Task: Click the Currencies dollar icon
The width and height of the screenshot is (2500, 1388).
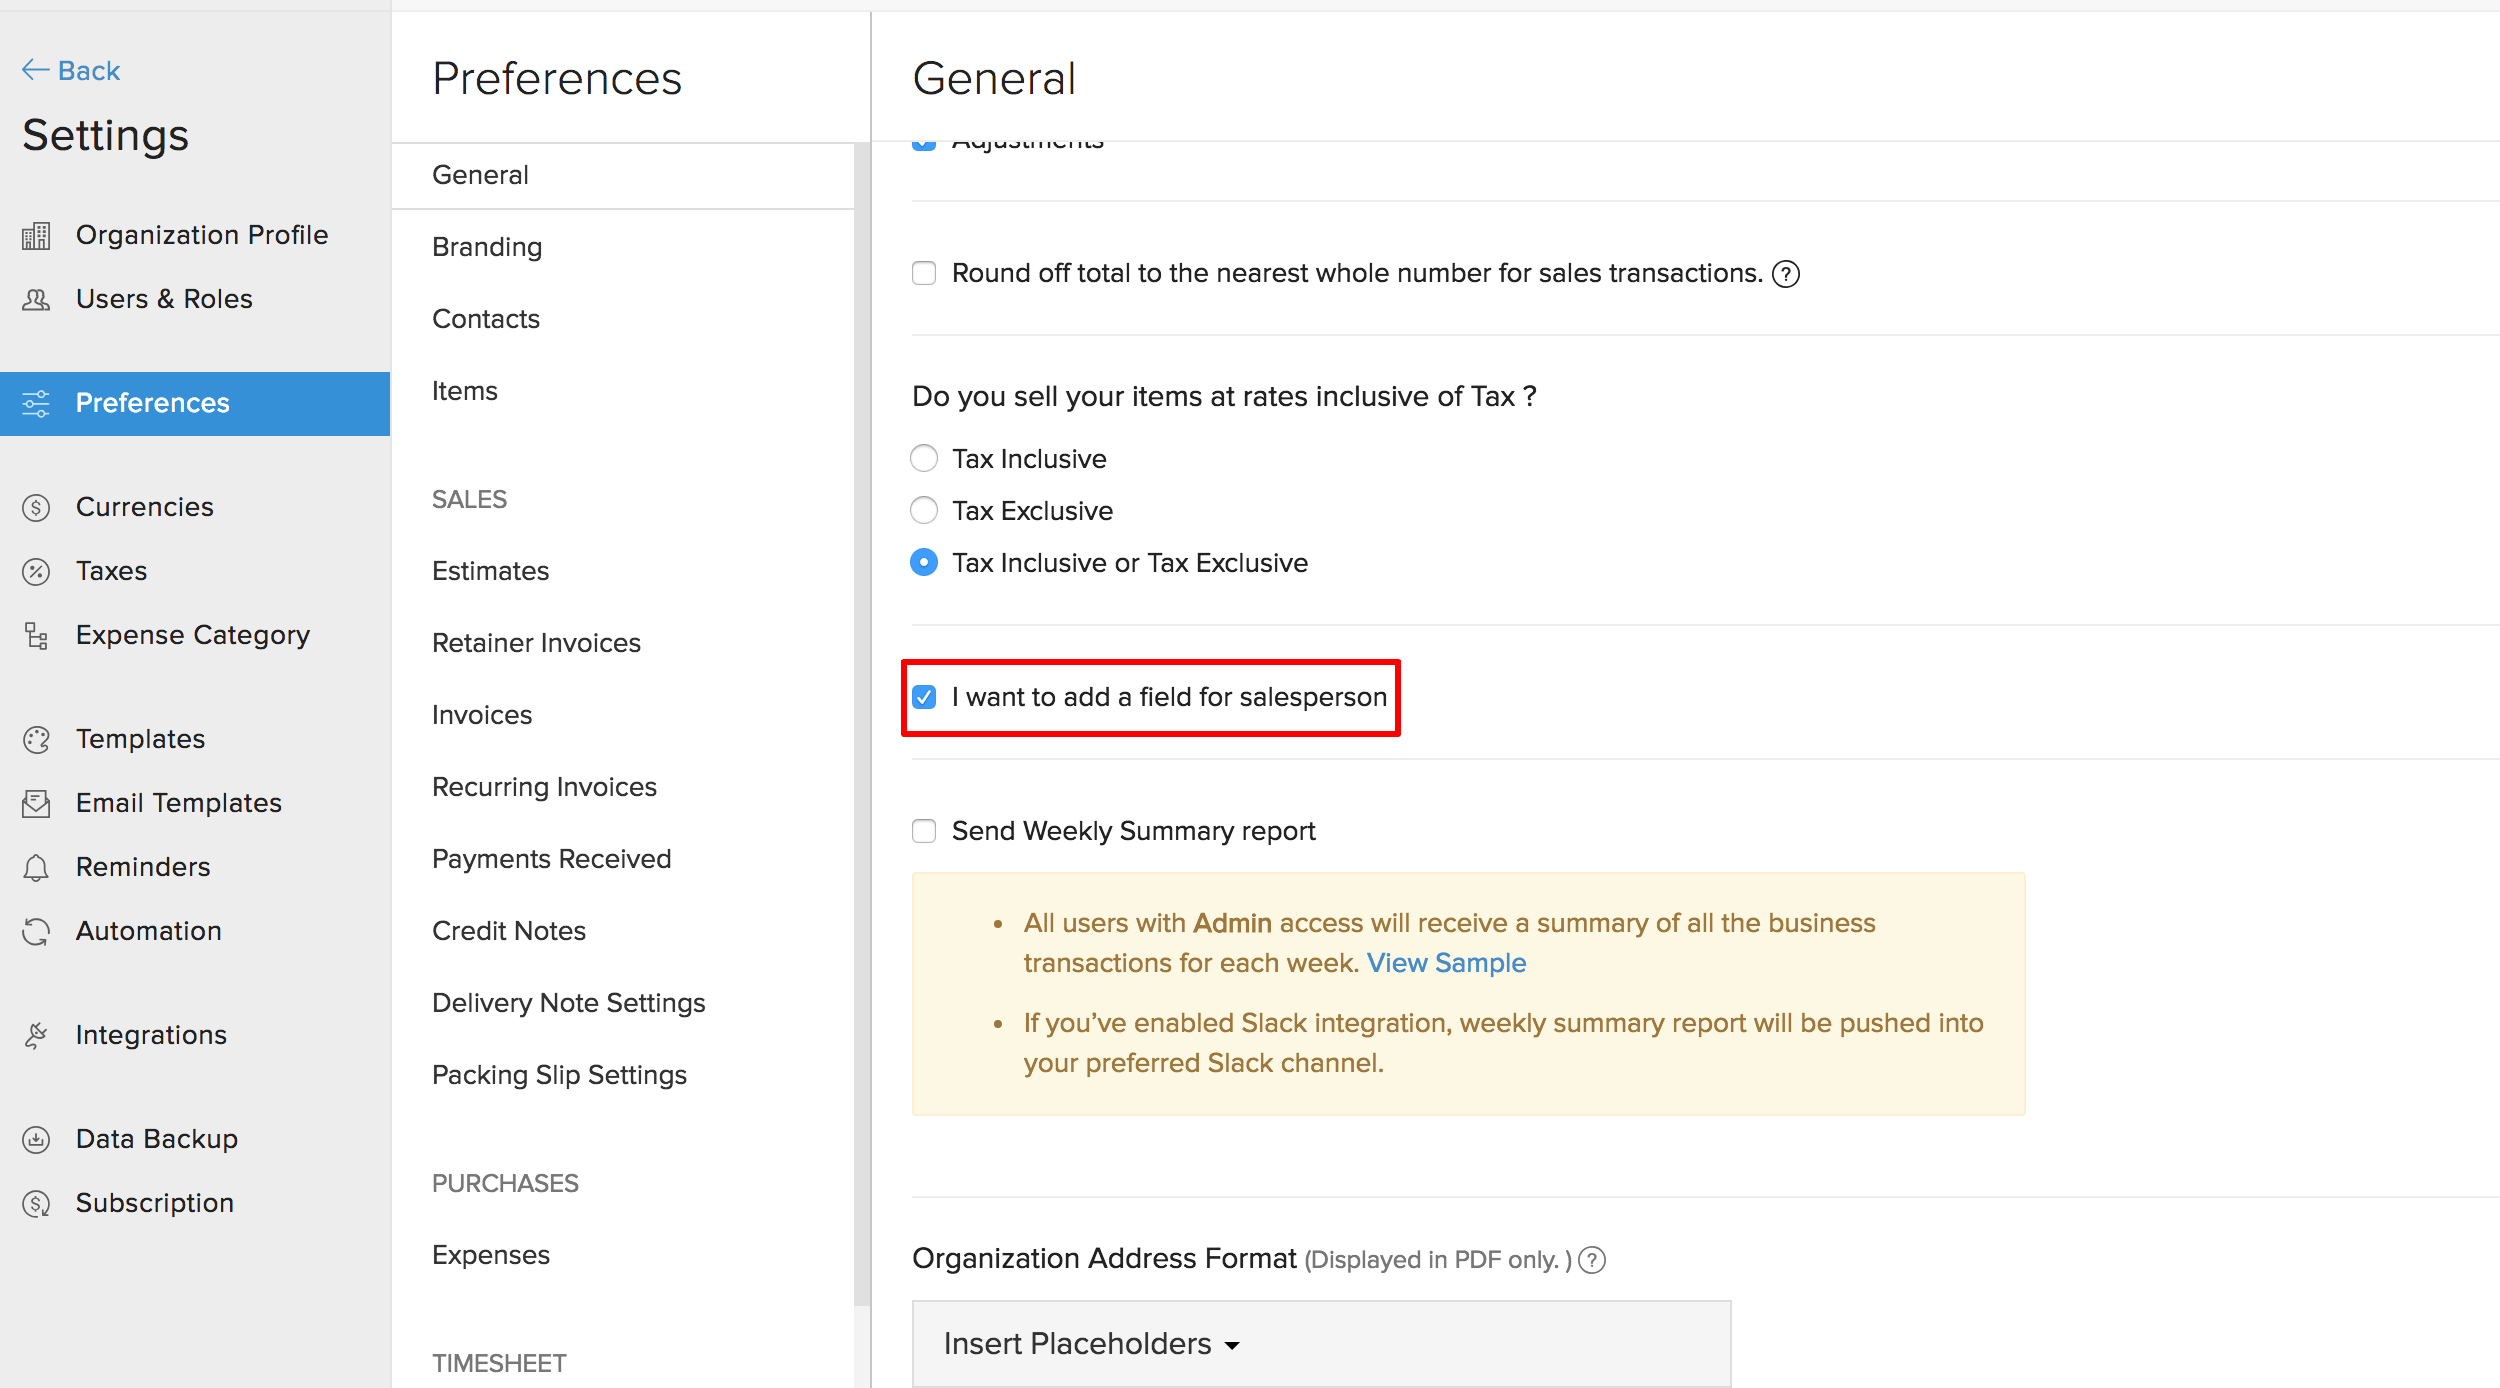Action: click(36, 508)
